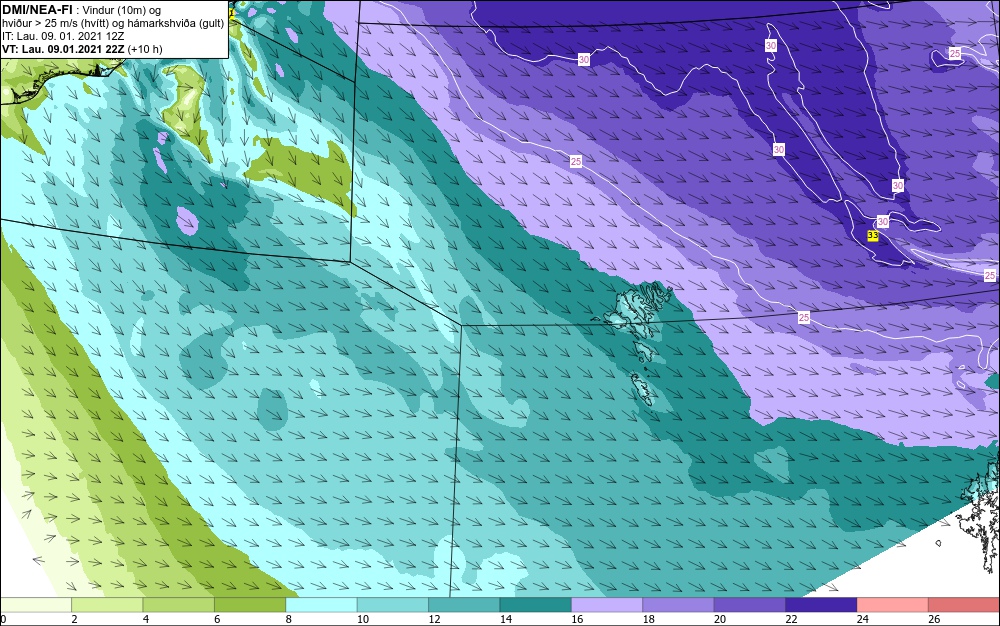
Task: Click the legend tick label "14"
Action: tap(506, 619)
